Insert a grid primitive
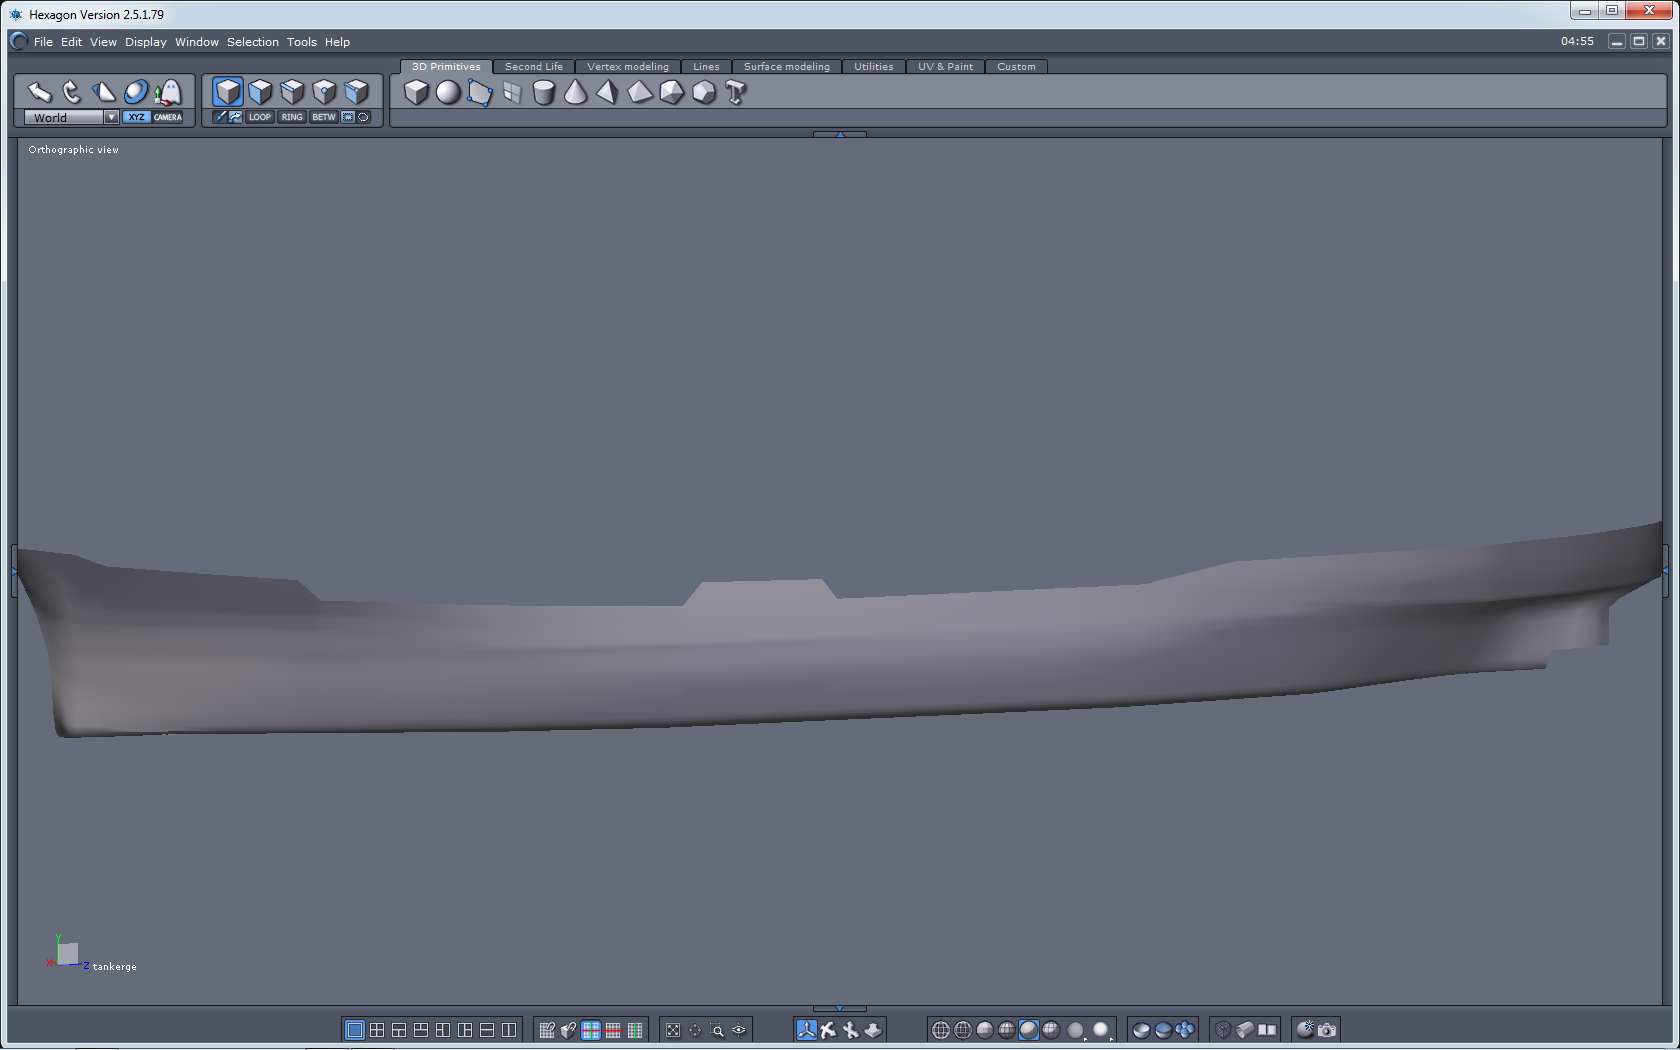 [x=512, y=92]
